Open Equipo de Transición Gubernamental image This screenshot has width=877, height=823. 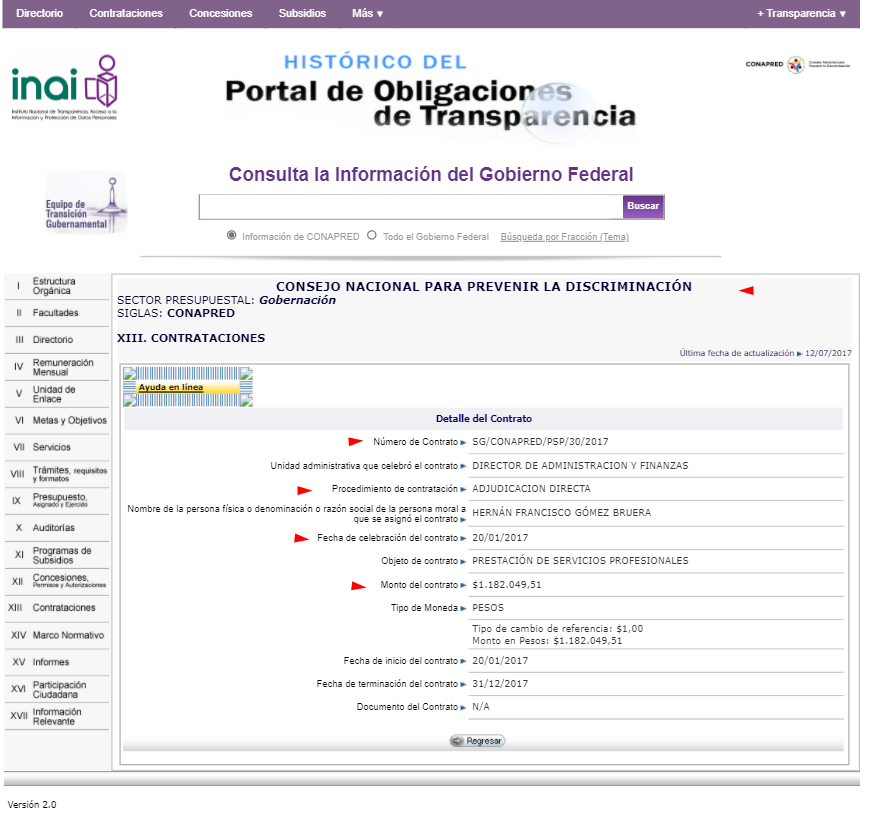tap(86, 203)
